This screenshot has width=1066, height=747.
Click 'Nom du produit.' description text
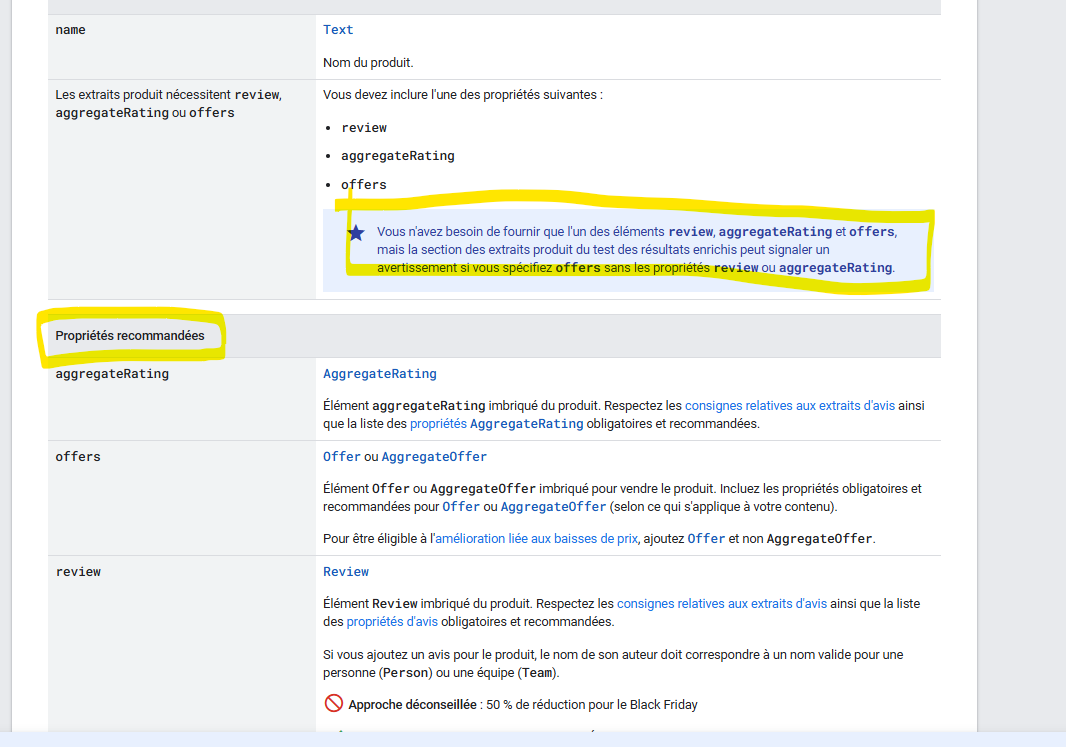tap(368, 63)
